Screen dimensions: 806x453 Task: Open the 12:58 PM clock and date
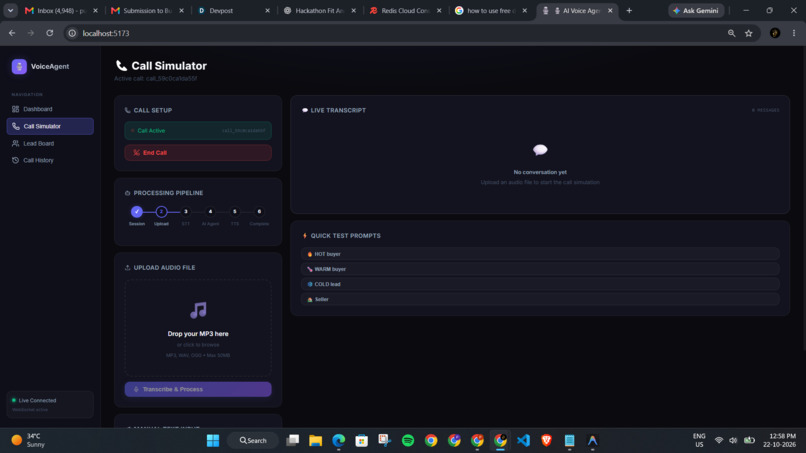pyautogui.click(x=779, y=440)
